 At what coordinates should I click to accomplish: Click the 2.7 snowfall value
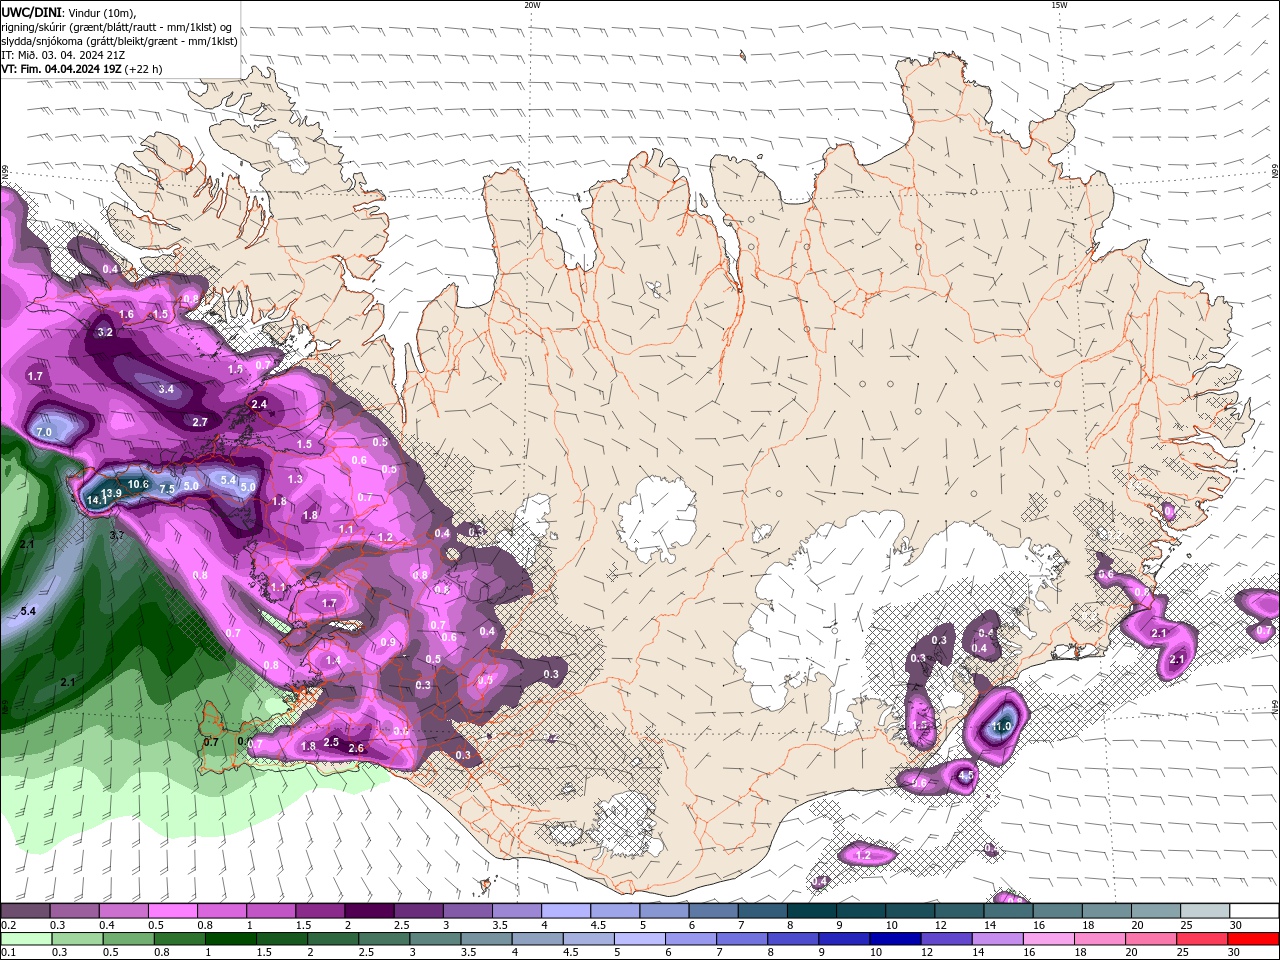coord(200,422)
